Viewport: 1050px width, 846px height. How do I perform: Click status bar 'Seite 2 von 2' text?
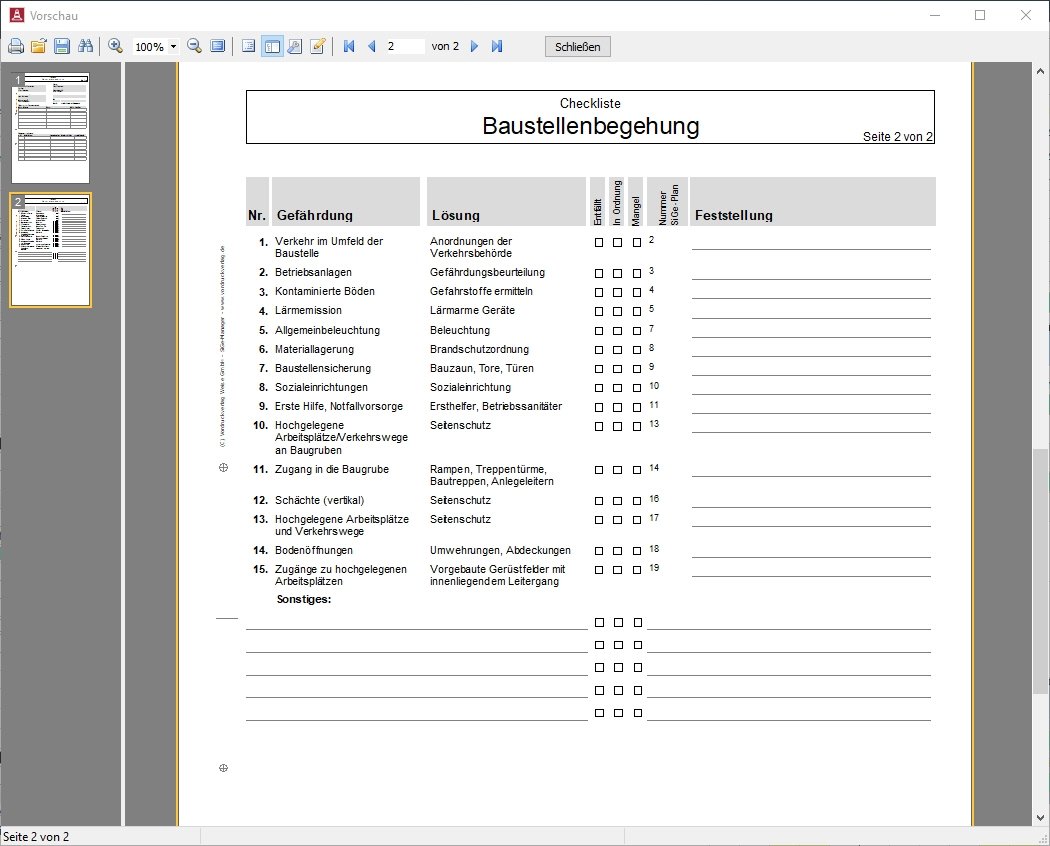point(35,837)
